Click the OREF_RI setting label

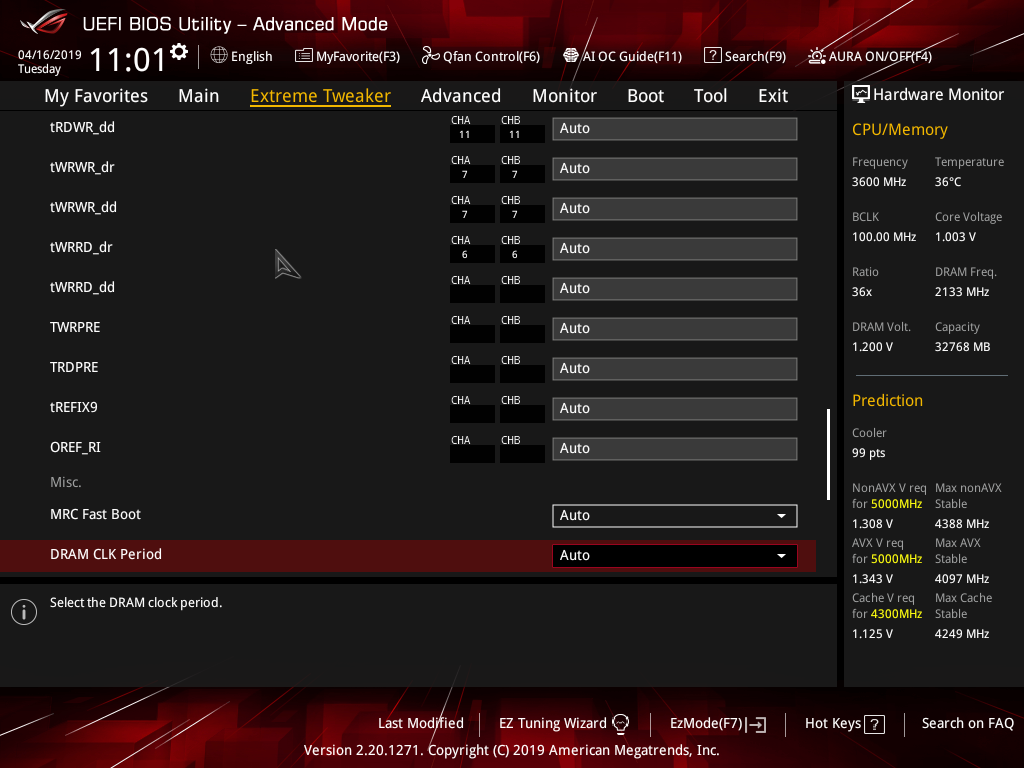pyautogui.click(x=75, y=447)
